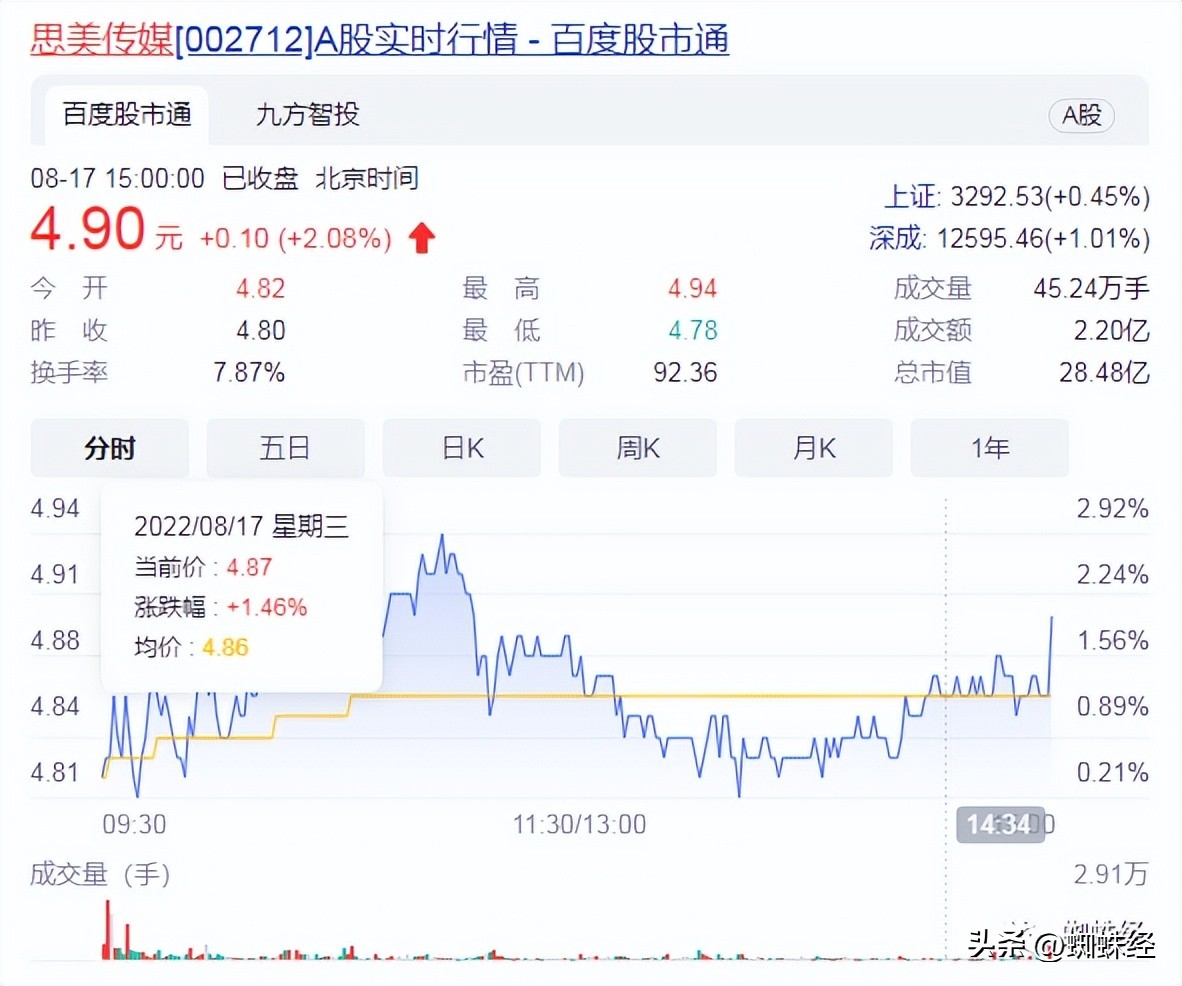This screenshot has height=986, width=1182.
Task: Click the 14:34 timeline marker
Action: pyautogui.click(x=1000, y=825)
